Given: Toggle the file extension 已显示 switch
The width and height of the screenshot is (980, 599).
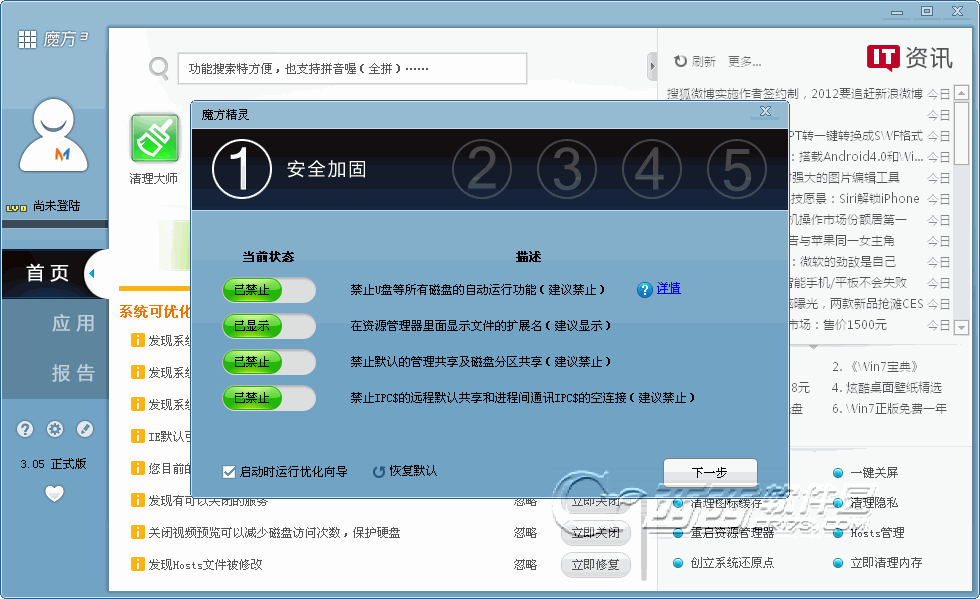Looking at the screenshot, I should pyautogui.click(x=269, y=326).
